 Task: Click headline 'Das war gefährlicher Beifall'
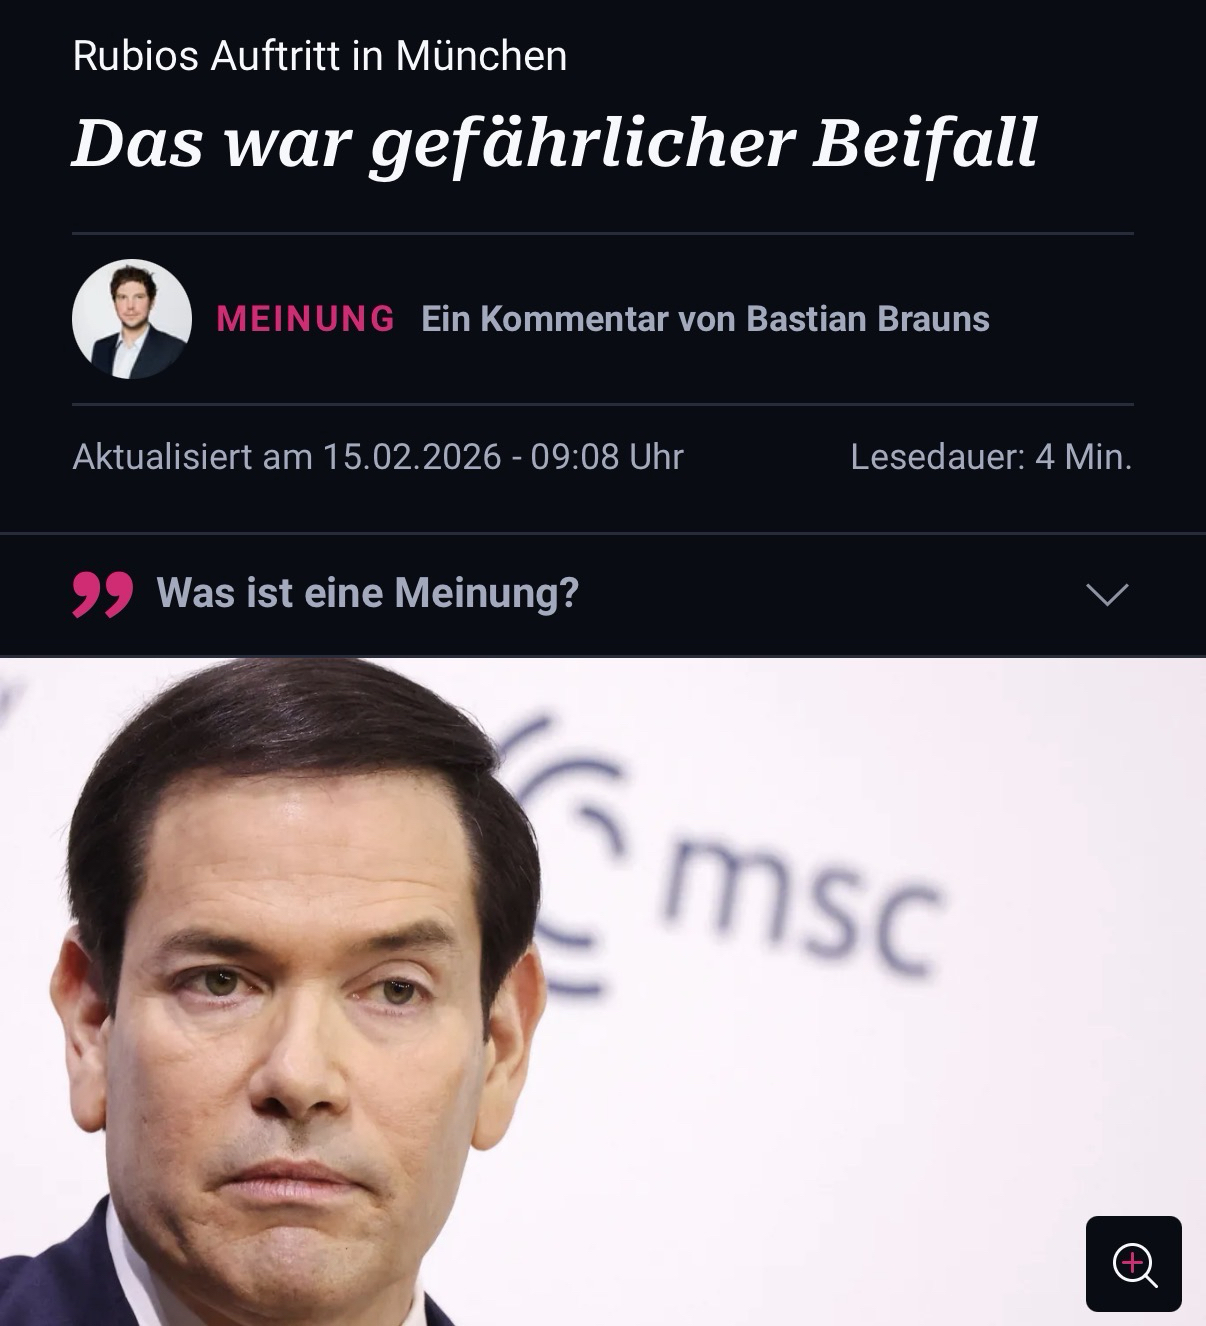(555, 144)
